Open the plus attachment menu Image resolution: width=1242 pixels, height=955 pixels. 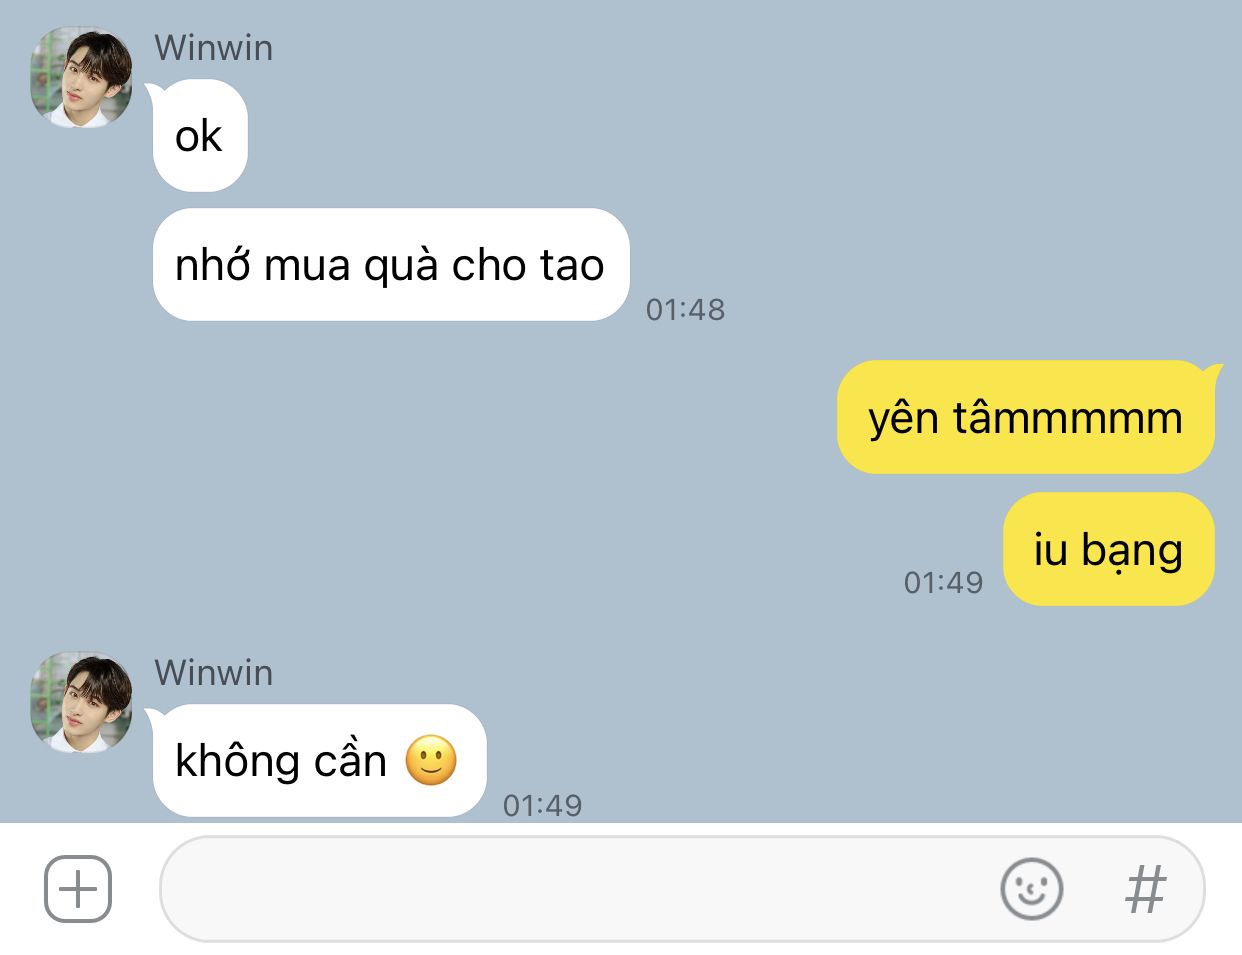click(78, 888)
